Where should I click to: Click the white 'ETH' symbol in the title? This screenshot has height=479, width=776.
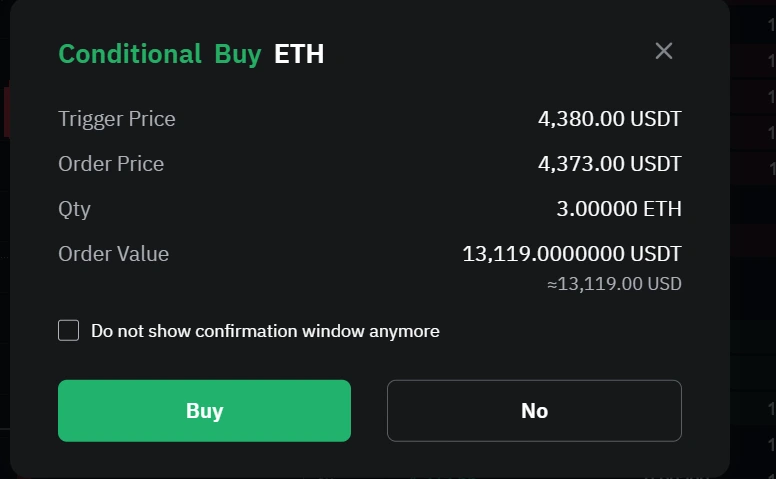[x=299, y=54]
